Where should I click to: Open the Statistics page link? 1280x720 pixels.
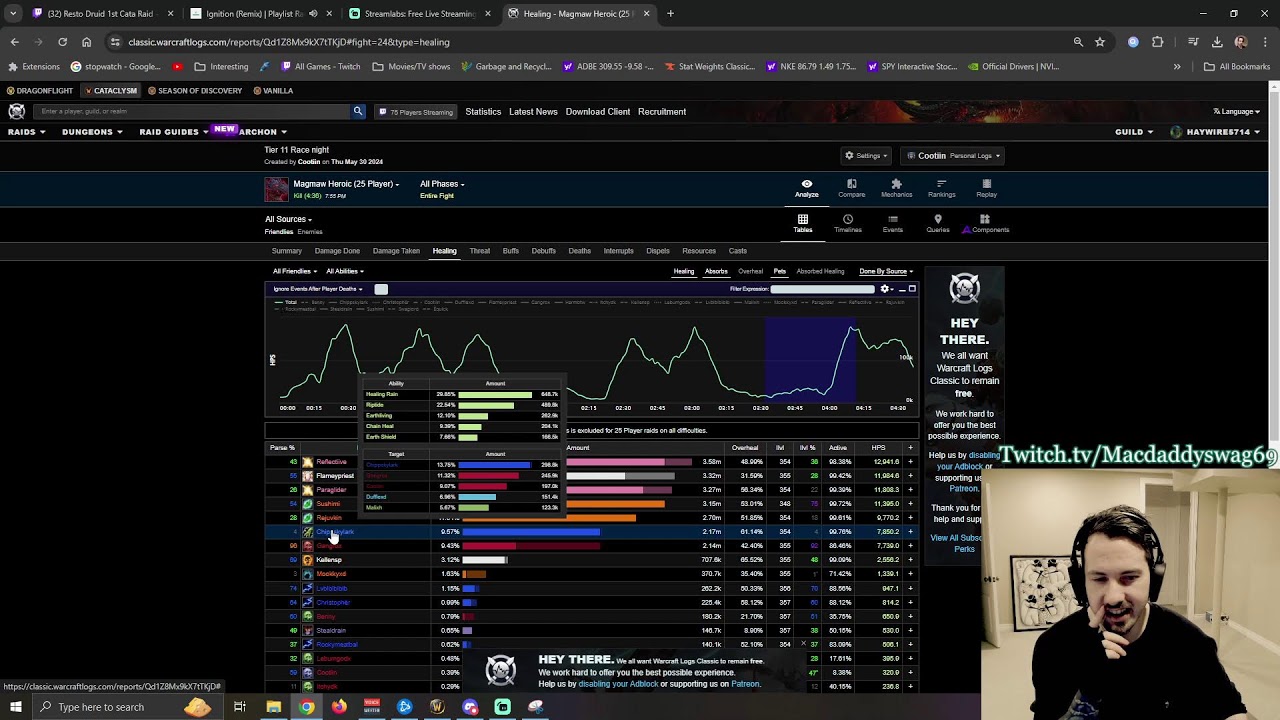pyautogui.click(x=483, y=112)
